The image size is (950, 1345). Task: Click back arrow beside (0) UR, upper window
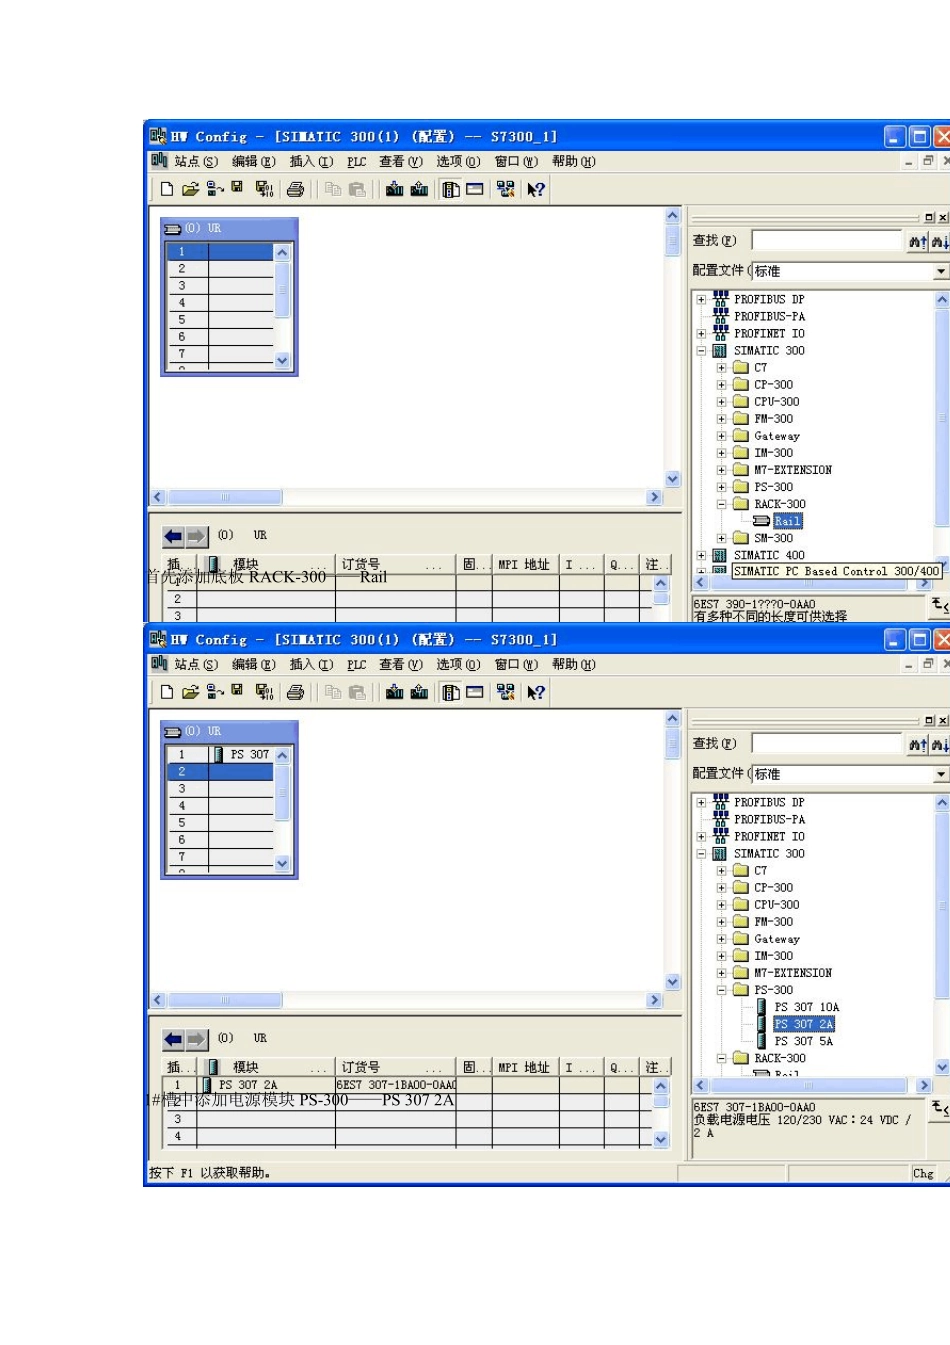click(x=174, y=536)
